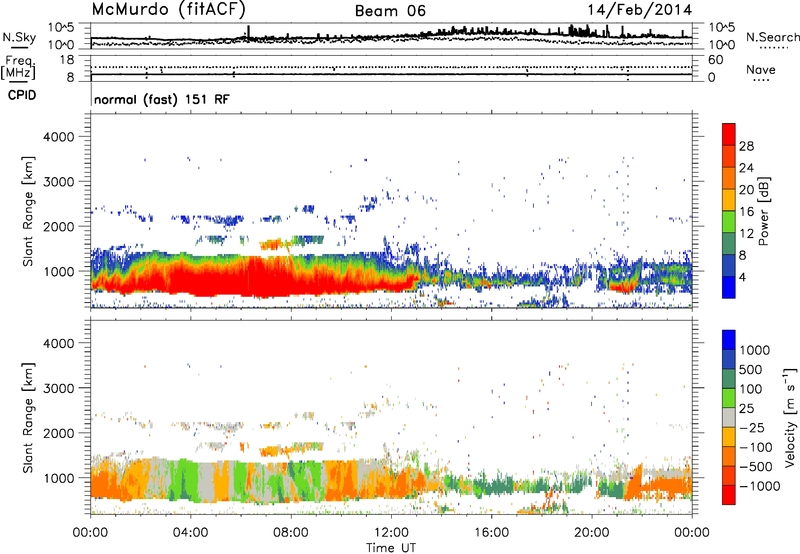Click the 16:00 time tick label
The height and width of the screenshot is (554, 800).
(x=491, y=533)
